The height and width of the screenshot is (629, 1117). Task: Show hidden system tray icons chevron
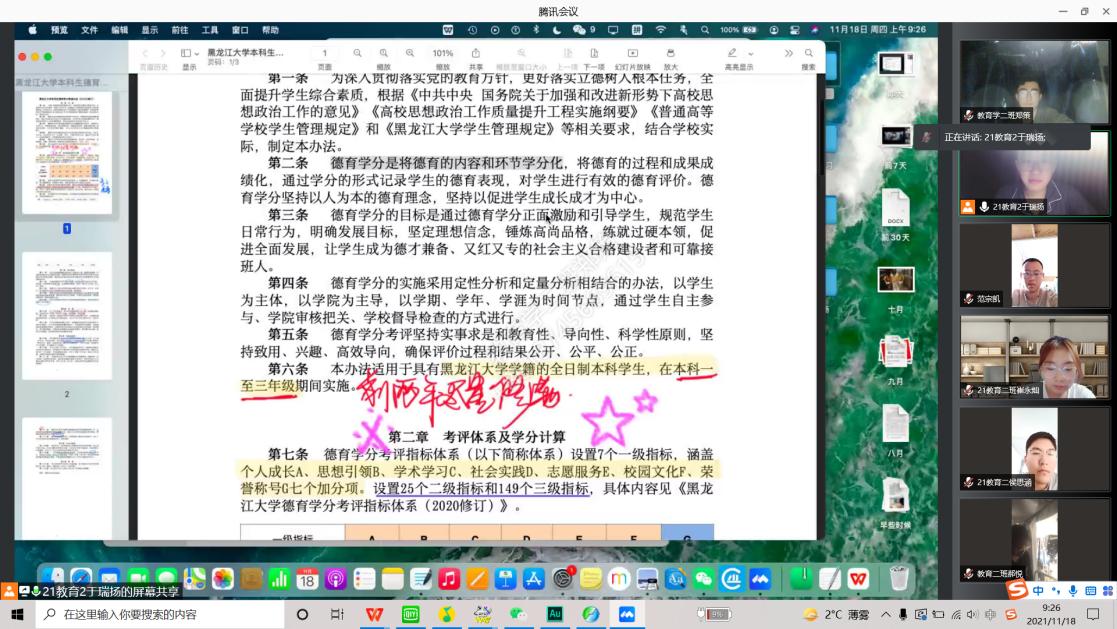click(x=886, y=614)
